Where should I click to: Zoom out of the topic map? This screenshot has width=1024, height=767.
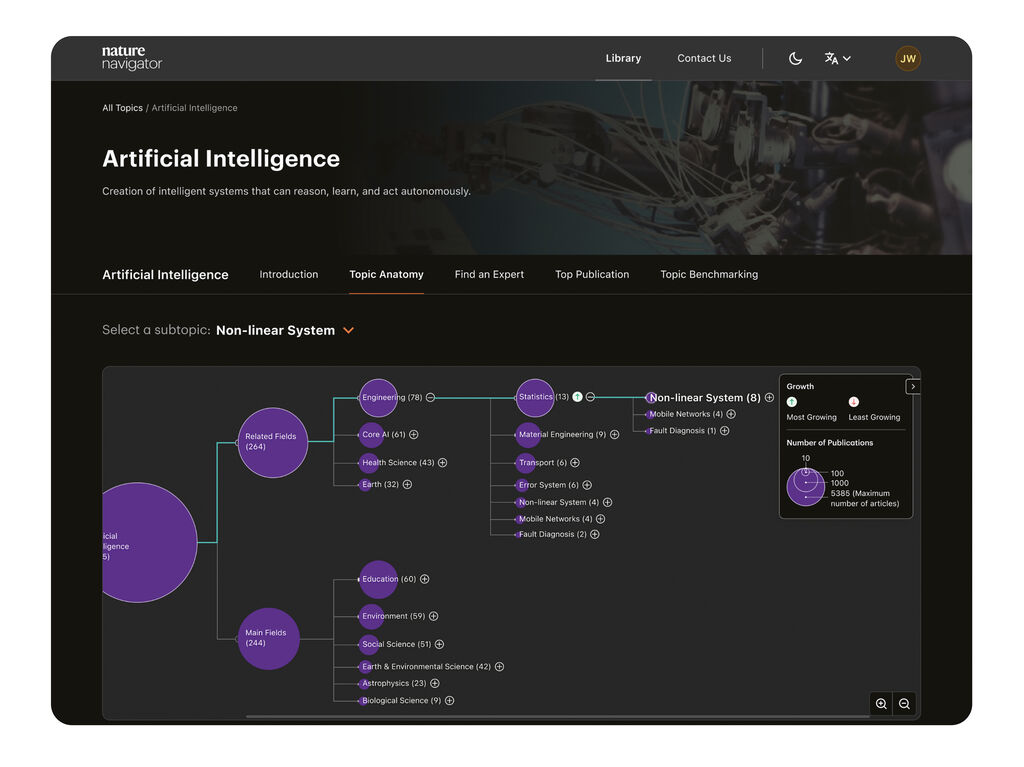coord(904,704)
